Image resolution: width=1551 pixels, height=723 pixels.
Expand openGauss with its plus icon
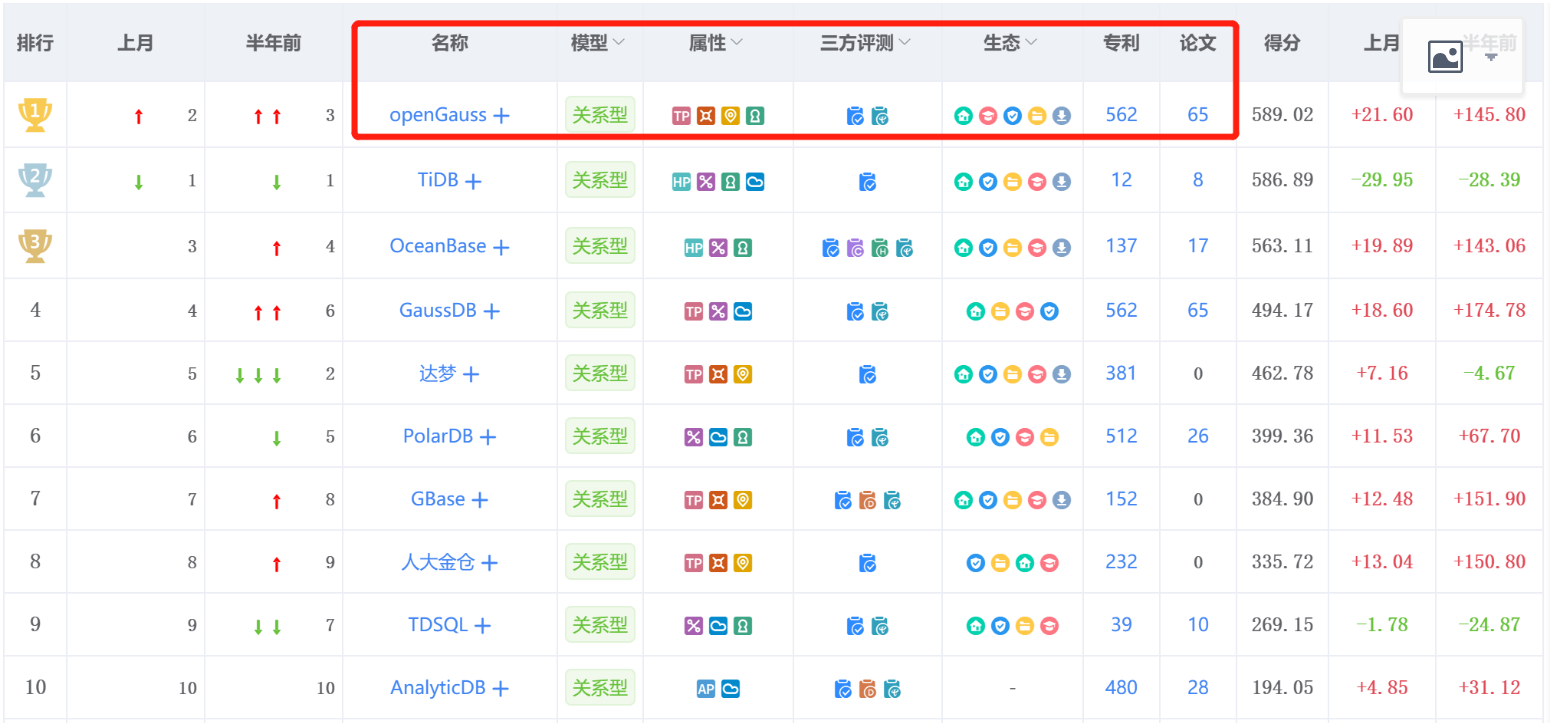[502, 116]
